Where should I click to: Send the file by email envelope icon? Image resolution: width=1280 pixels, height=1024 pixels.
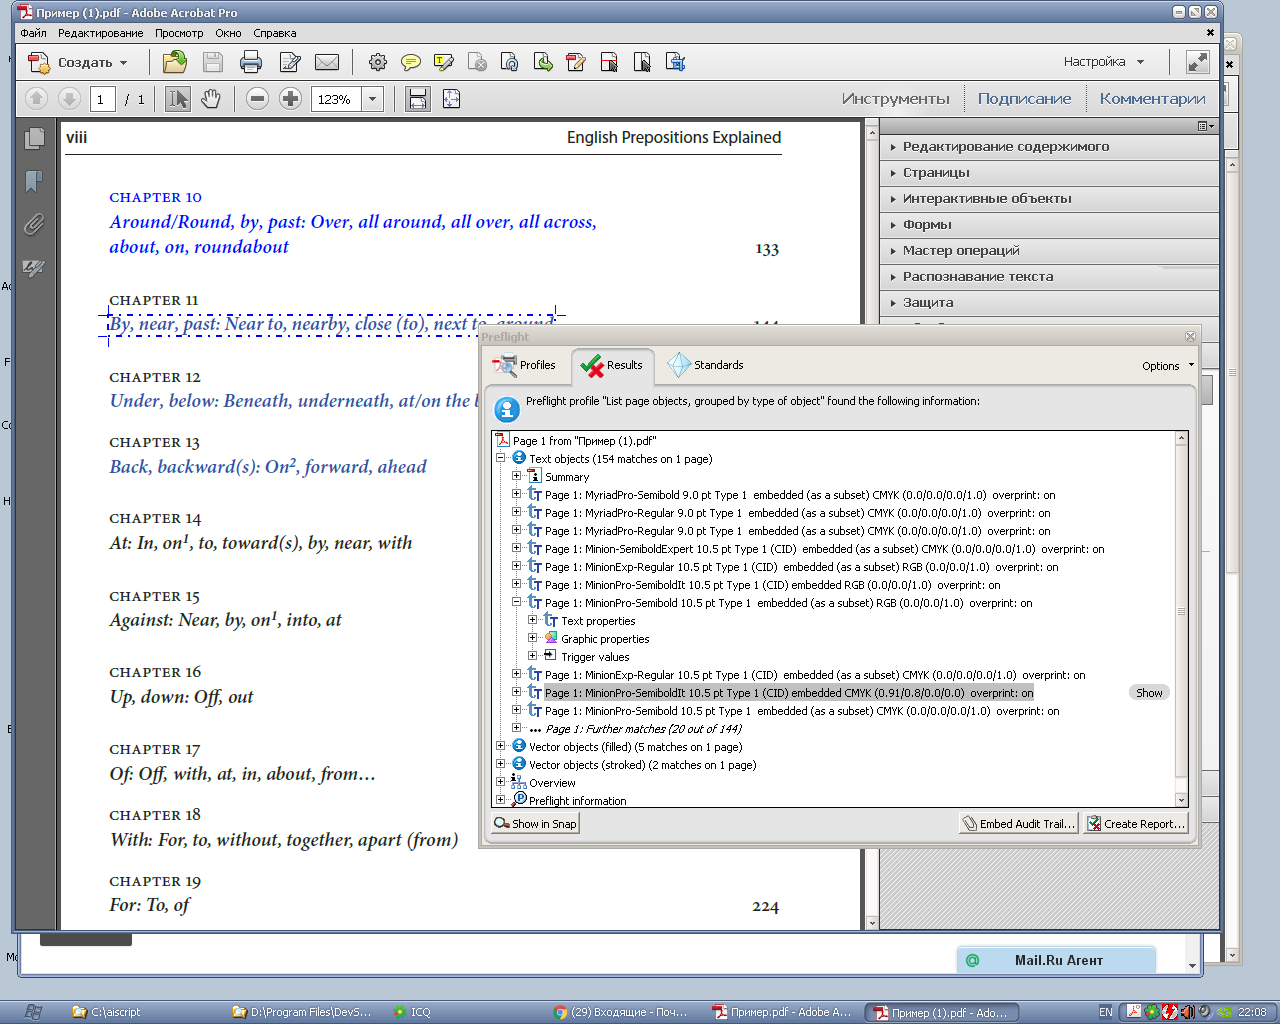click(x=327, y=62)
